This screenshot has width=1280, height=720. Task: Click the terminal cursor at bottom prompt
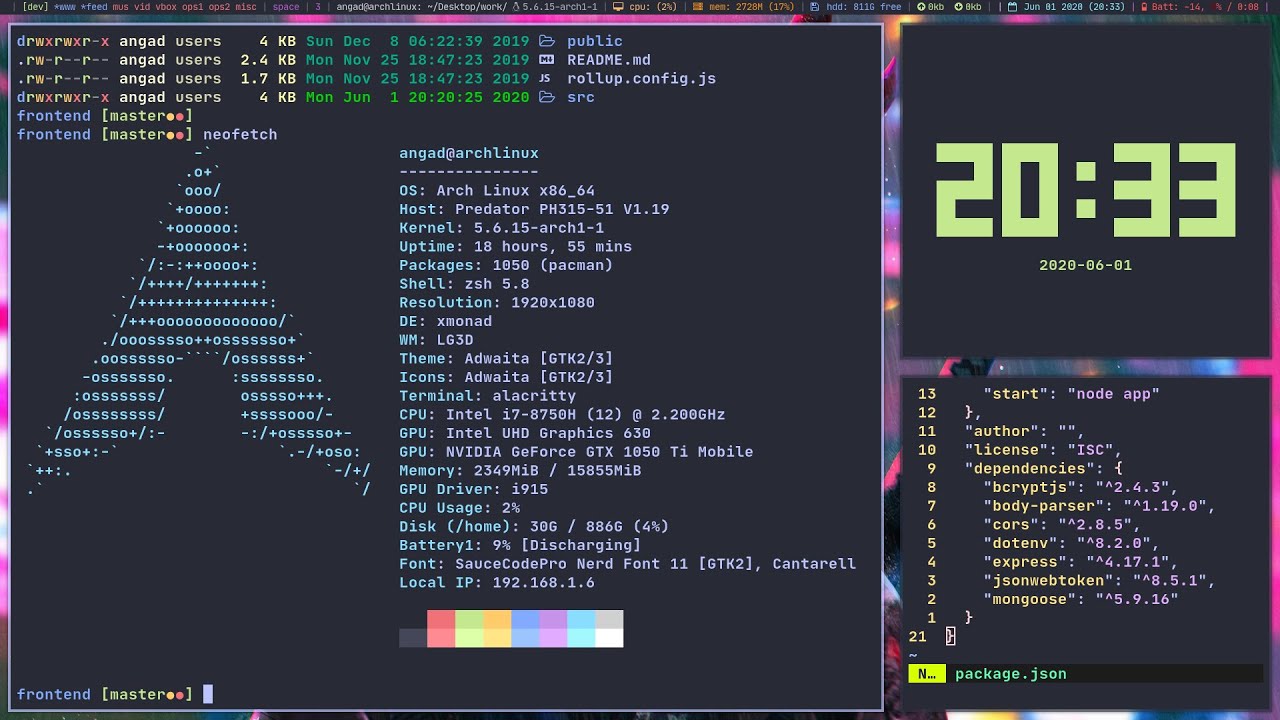point(208,694)
